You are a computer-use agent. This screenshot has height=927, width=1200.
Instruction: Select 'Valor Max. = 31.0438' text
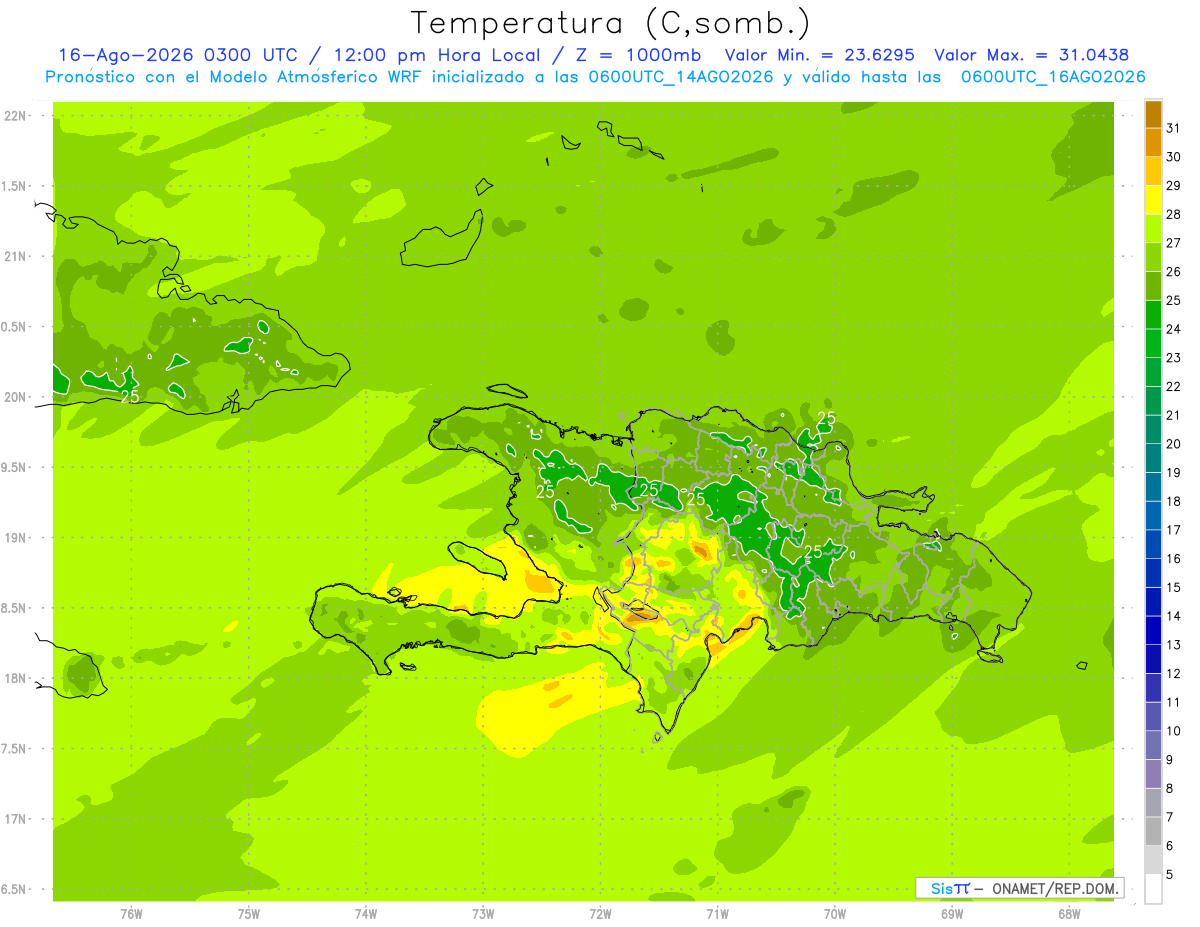pos(1032,55)
